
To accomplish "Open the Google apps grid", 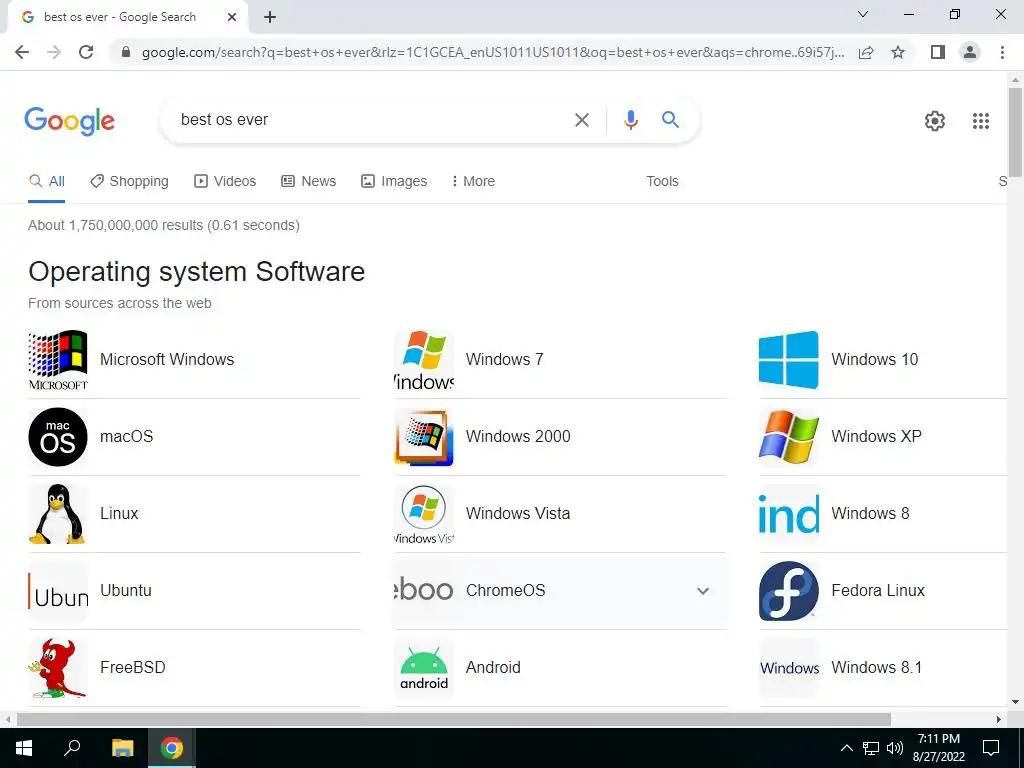I will (980, 121).
